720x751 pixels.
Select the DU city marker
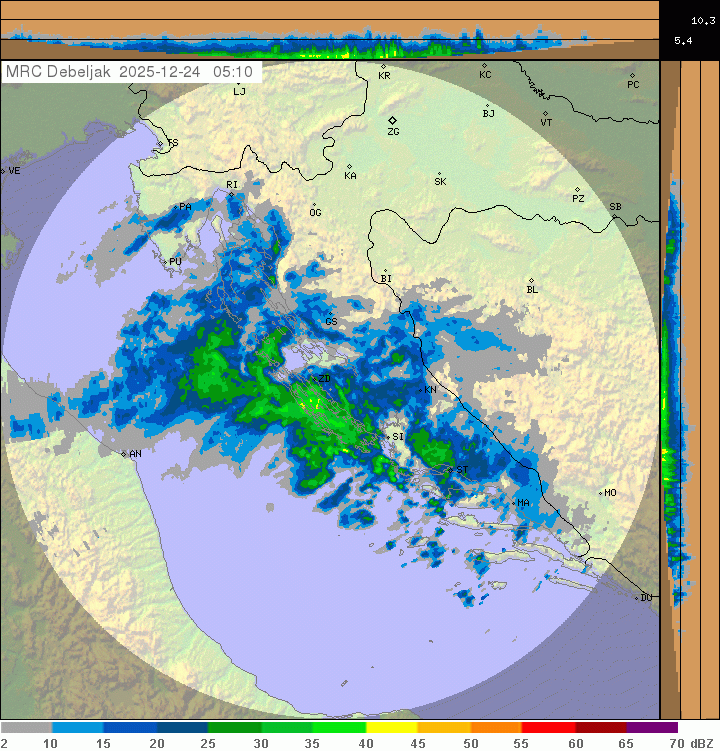[637, 597]
